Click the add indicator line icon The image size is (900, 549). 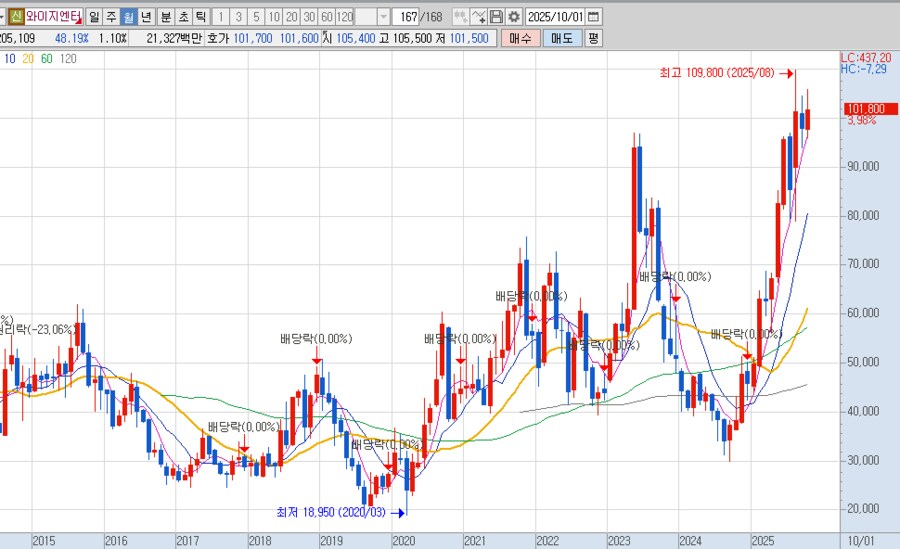[478, 17]
